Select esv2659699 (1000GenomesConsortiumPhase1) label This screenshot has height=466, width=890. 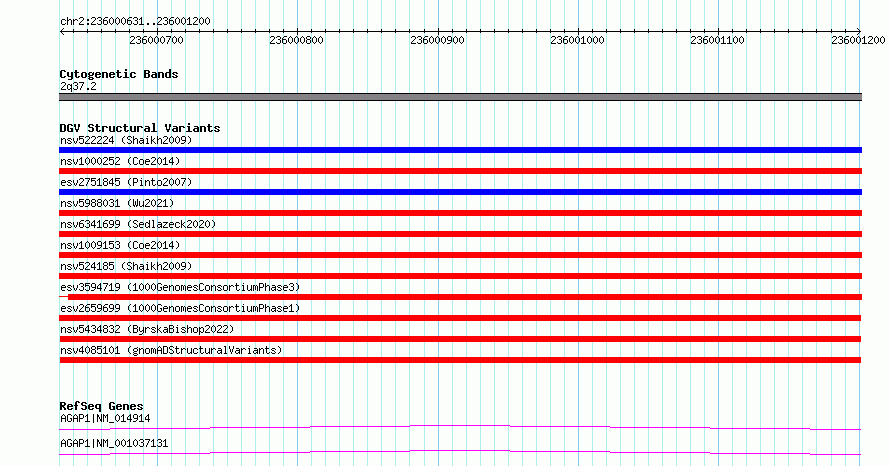[180, 308]
